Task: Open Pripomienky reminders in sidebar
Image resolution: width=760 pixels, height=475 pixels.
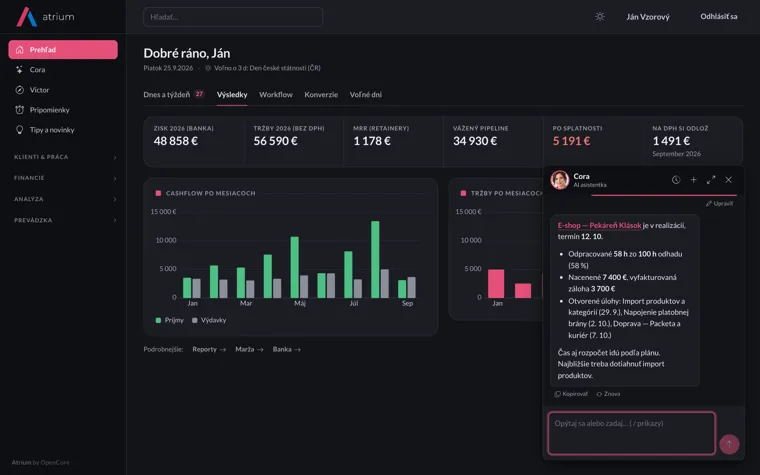Action: click(x=63, y=110)
